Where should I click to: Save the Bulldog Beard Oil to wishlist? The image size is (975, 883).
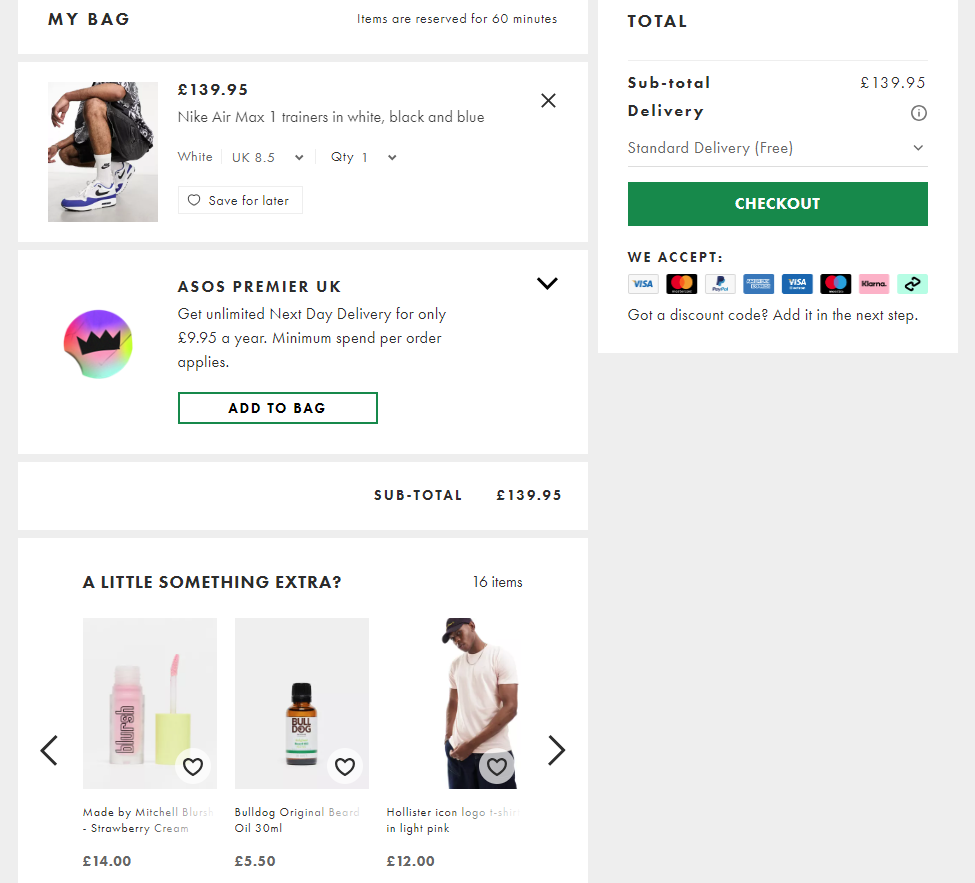click(x=345, y=767)
